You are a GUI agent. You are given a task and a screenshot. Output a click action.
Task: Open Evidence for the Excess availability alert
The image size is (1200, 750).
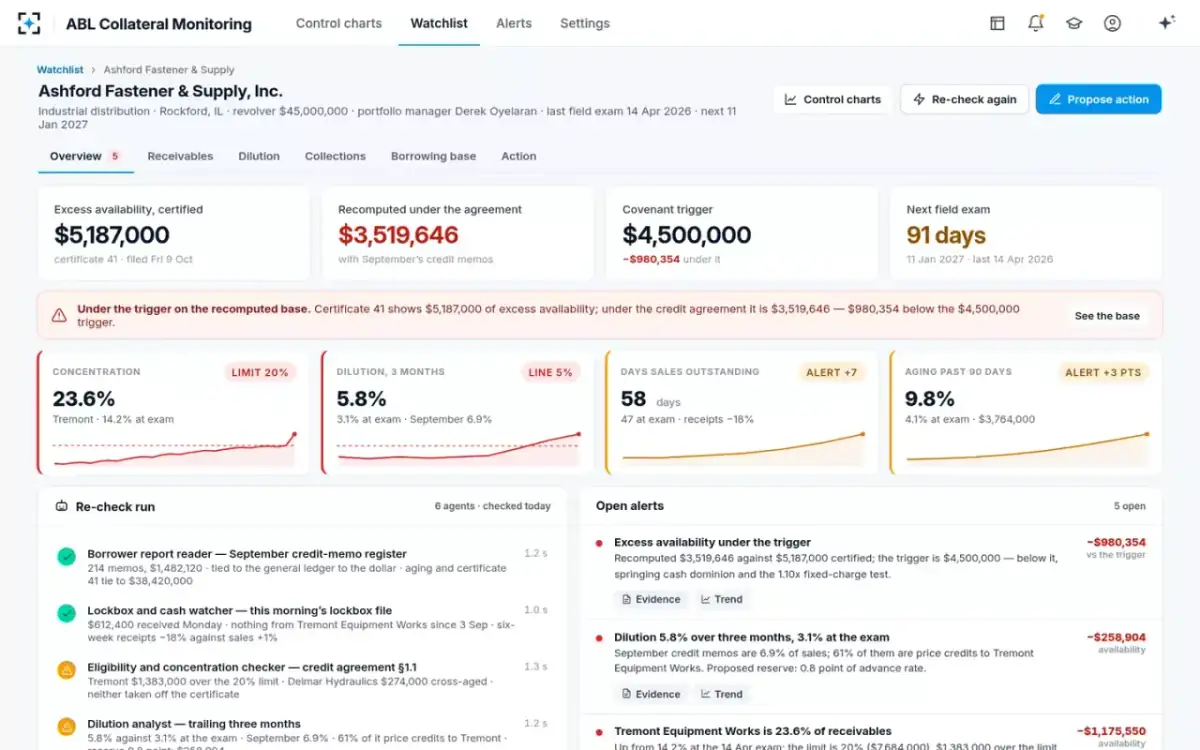[x=651, y=599]
